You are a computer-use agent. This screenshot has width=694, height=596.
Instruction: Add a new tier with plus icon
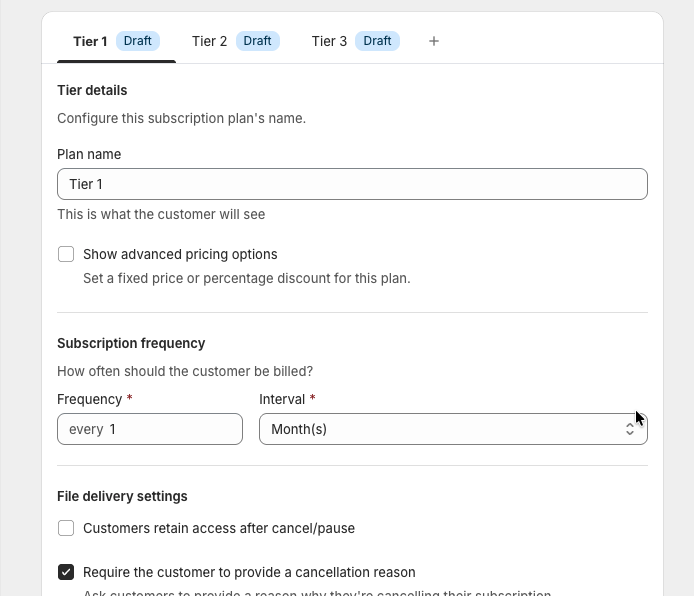(433, 41)
